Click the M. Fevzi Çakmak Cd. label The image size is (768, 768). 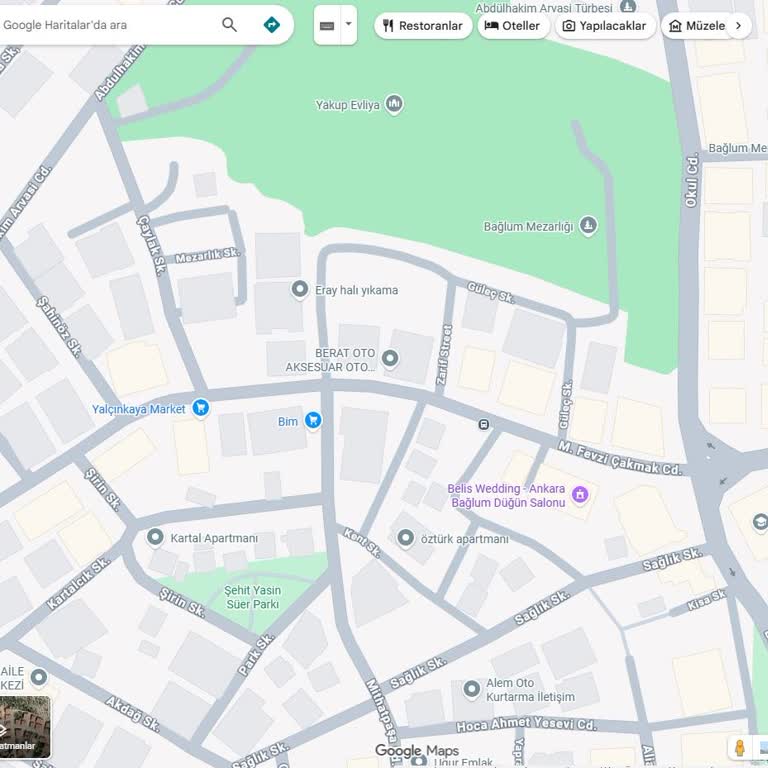(620, 458)
